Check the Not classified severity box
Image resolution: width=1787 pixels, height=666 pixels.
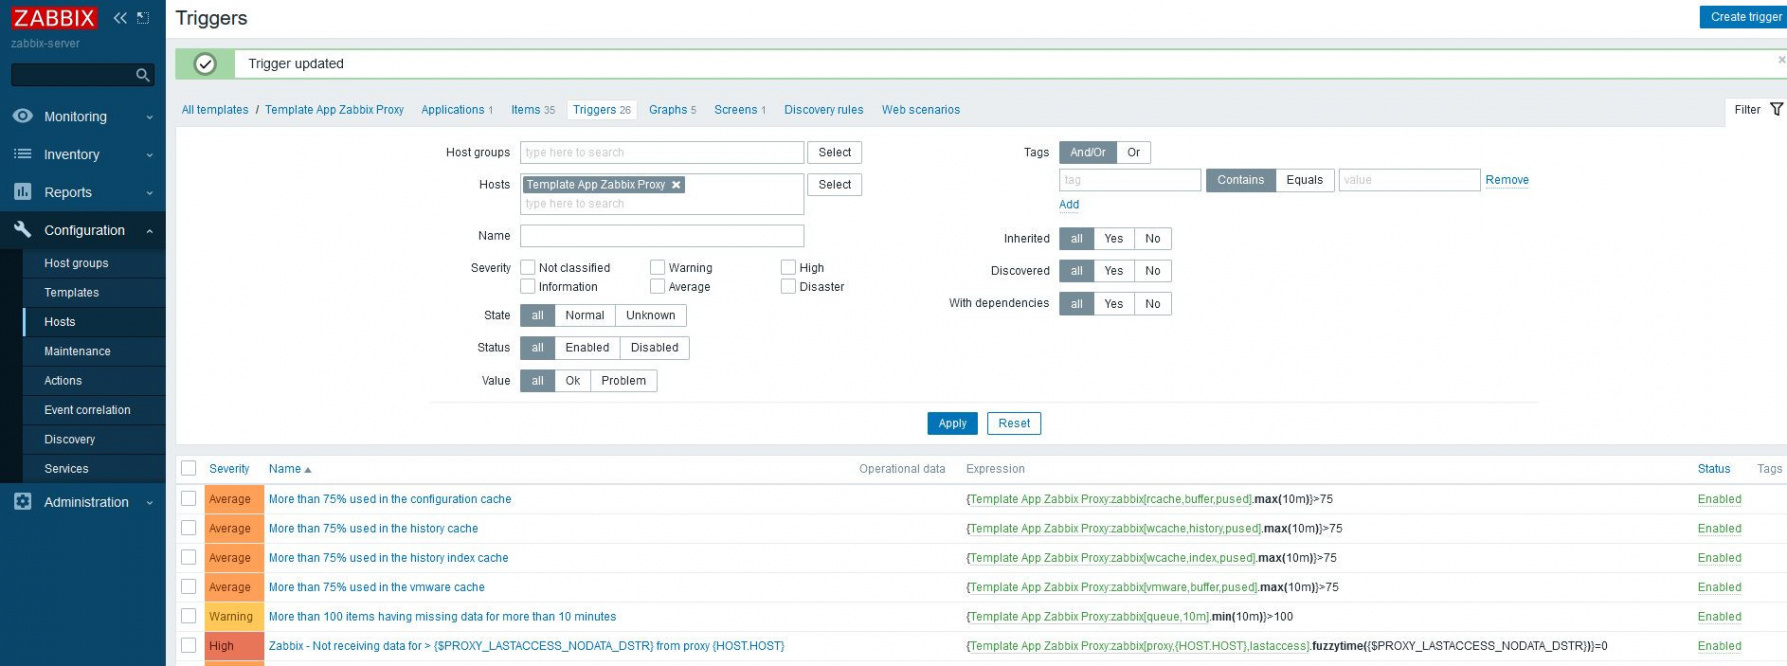(528, 268)
